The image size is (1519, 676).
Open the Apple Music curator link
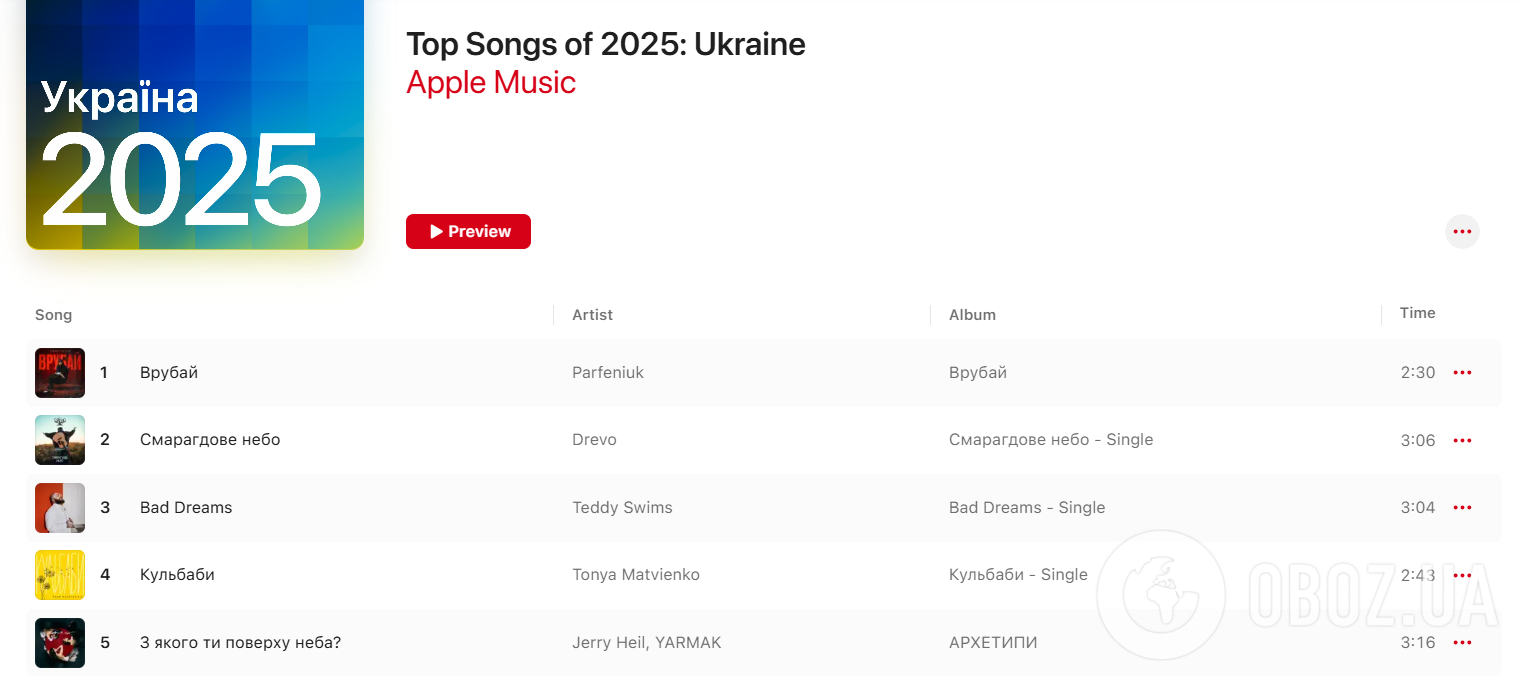[x=490, y=82]
